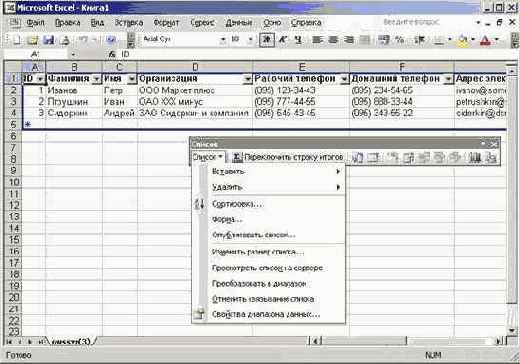The width and height of the screenshot is (520, 364).
Task: Open the Домашний телефон filter dropdown
Action: click(x=449, y=79)
